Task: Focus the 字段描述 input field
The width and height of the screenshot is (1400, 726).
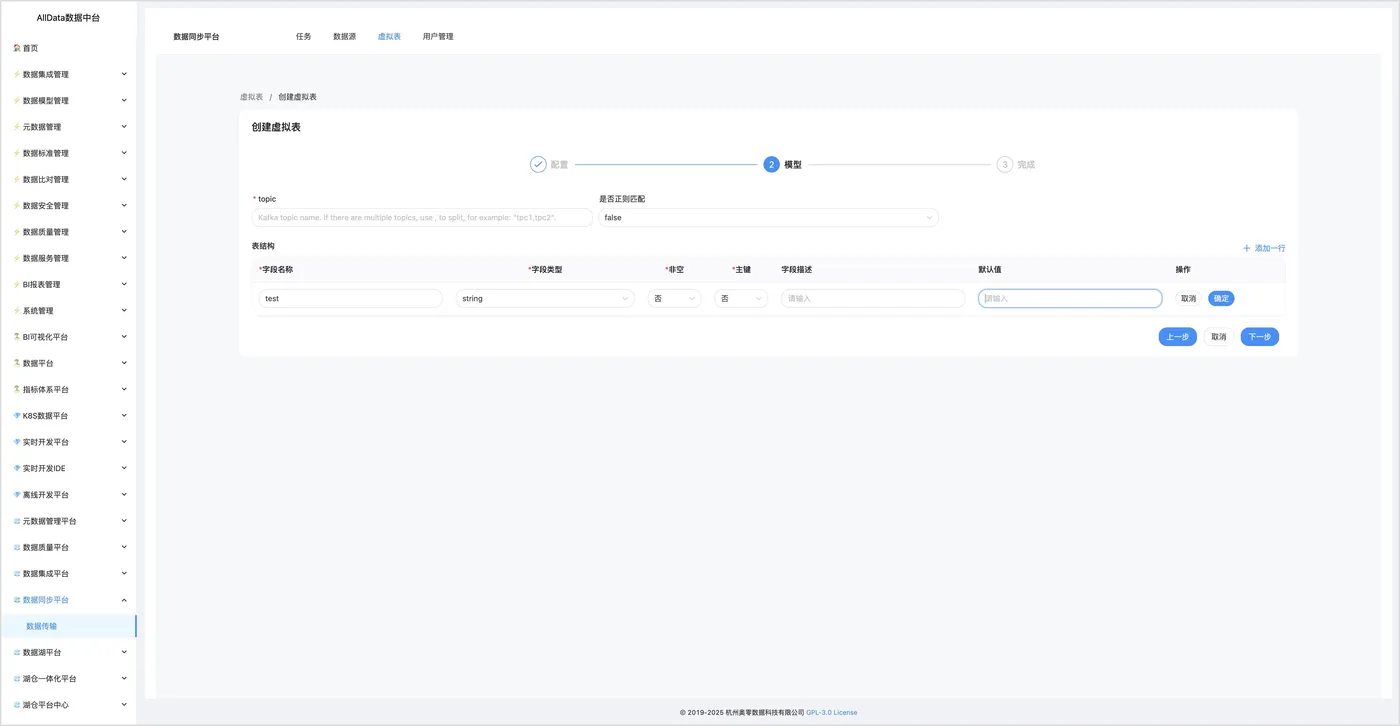Action: pyautogui.click(x=873, y=298)
